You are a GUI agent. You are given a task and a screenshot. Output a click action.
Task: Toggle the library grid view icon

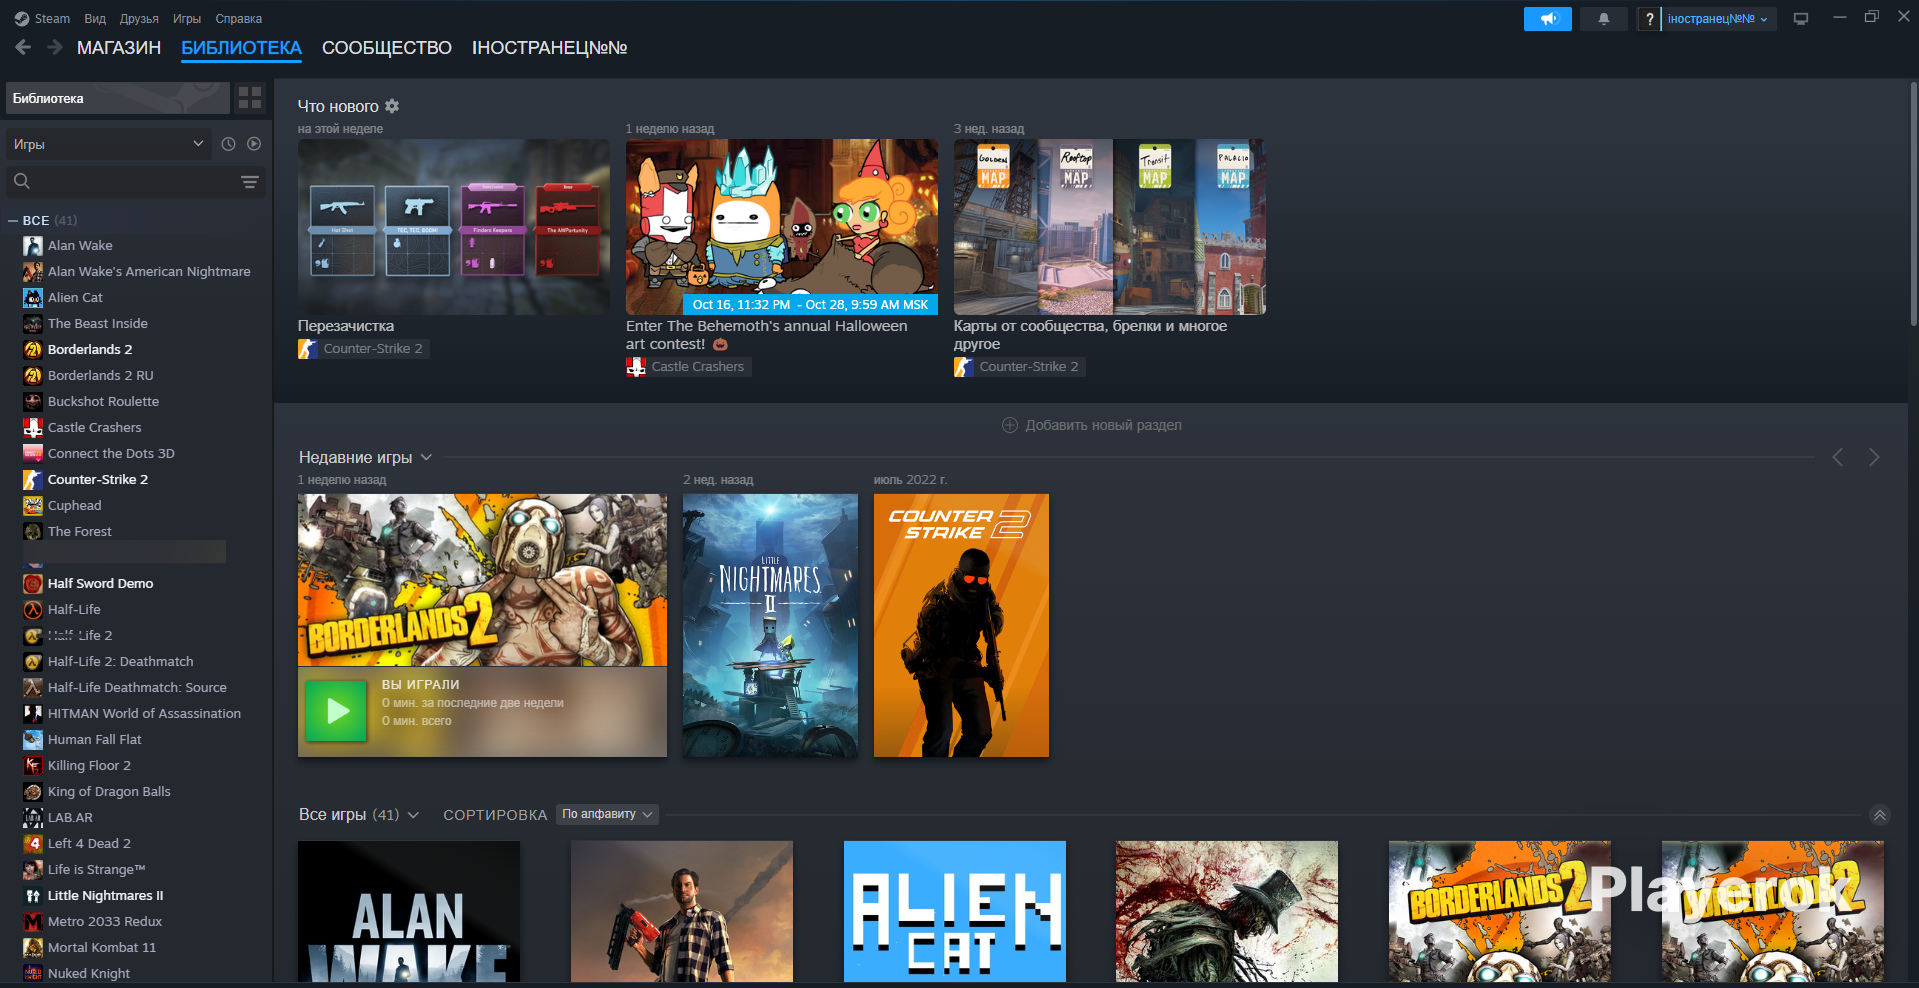[250, 98]
